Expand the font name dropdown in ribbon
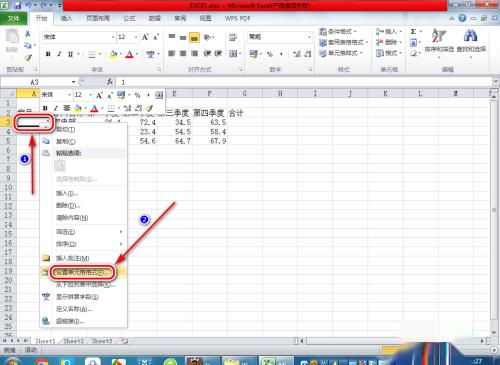Image resolution: width=500 pixels, height=365 pixels. (113, 37)
